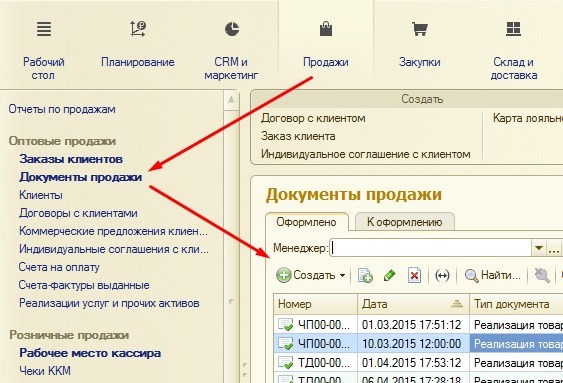Switch to the К оформлению tab
The width and height of the screenshot is (563, 383).
(404, 222)
